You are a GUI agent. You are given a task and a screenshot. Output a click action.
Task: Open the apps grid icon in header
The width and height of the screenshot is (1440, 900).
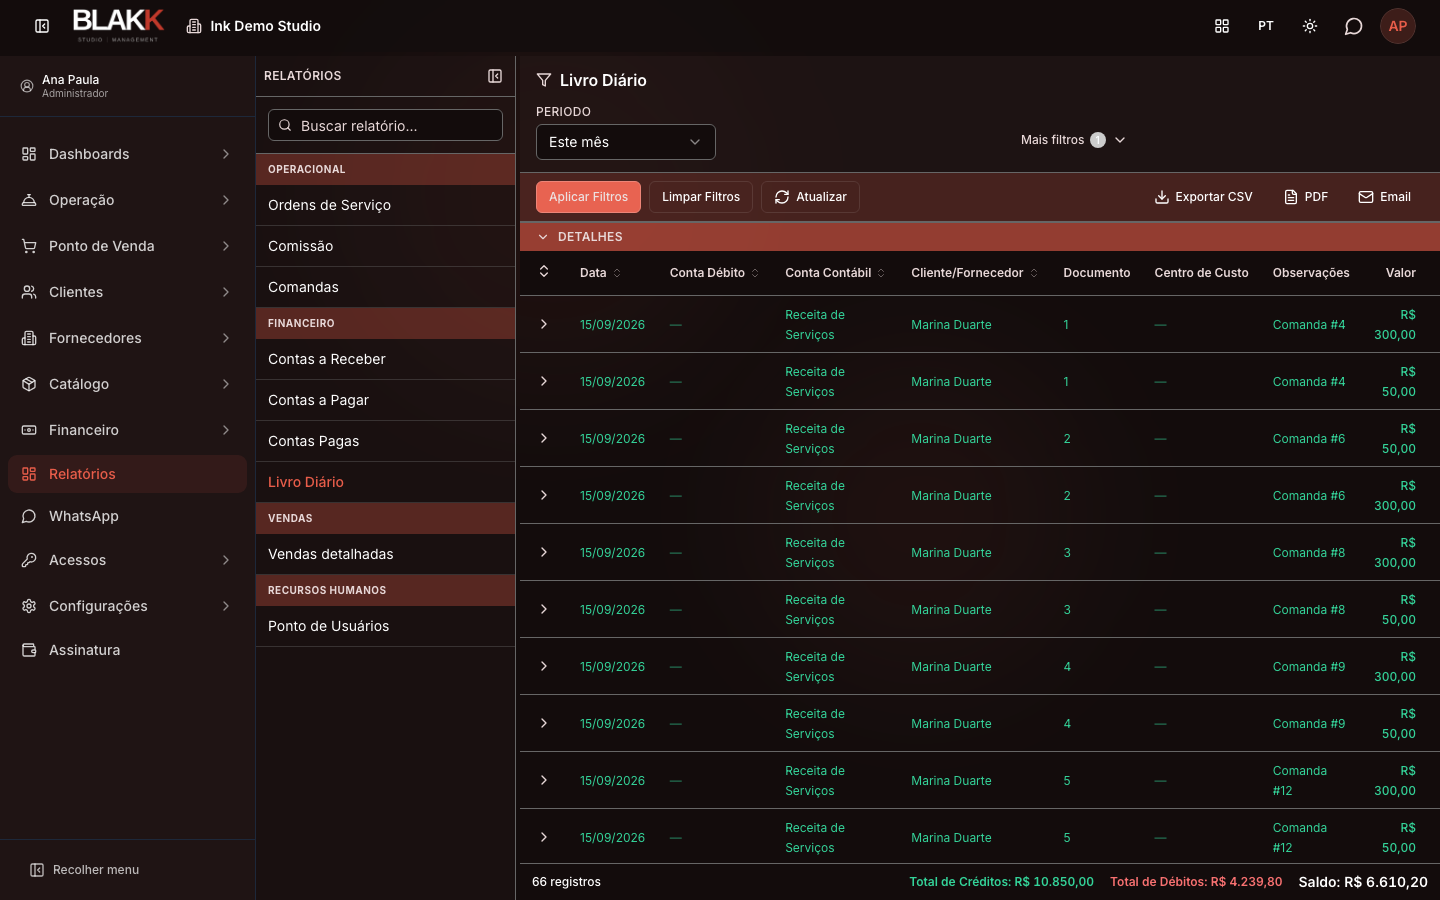pyautogui.click(x=1222, y=26)
